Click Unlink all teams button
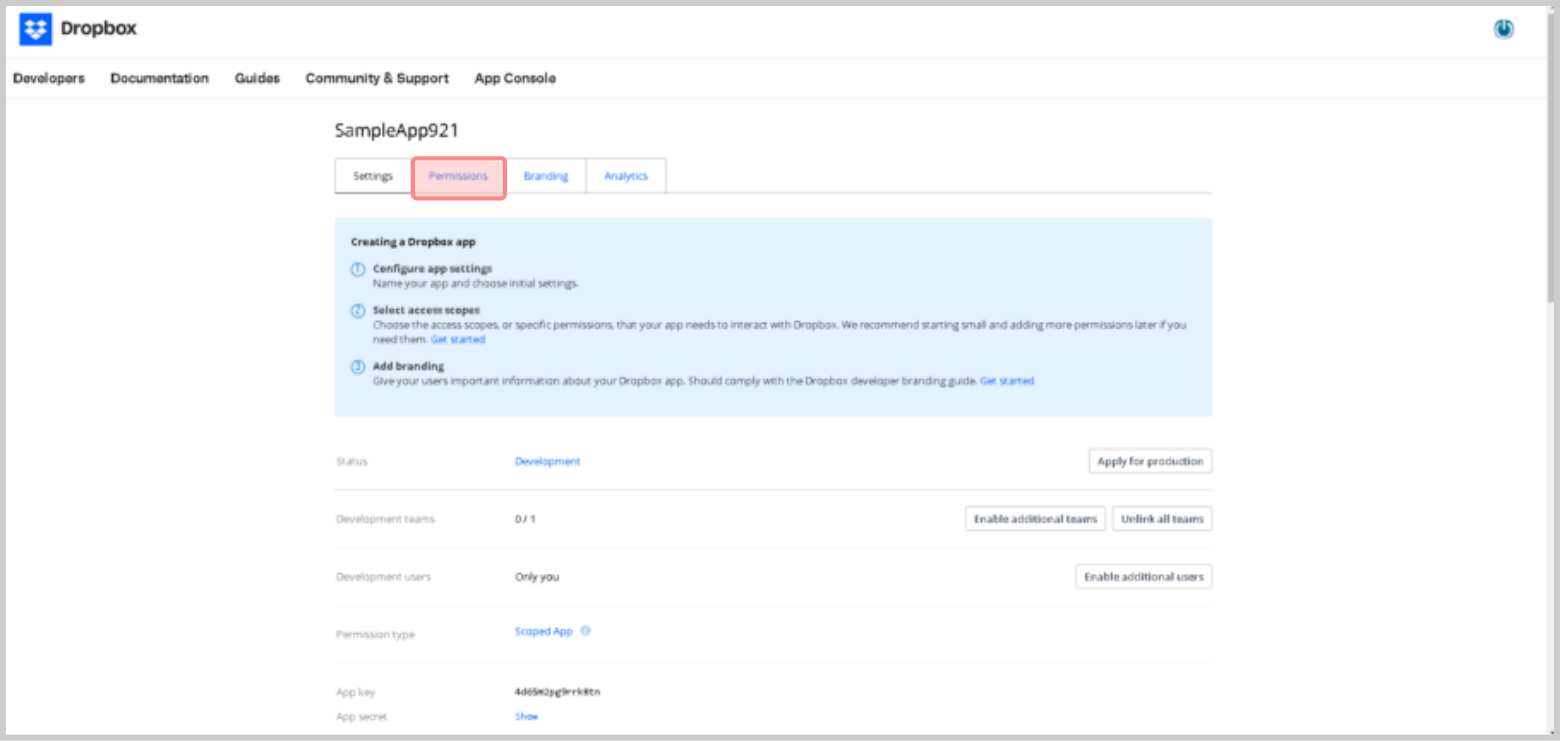This screenshot has height=741, width=1560. tap(1162, 519)
